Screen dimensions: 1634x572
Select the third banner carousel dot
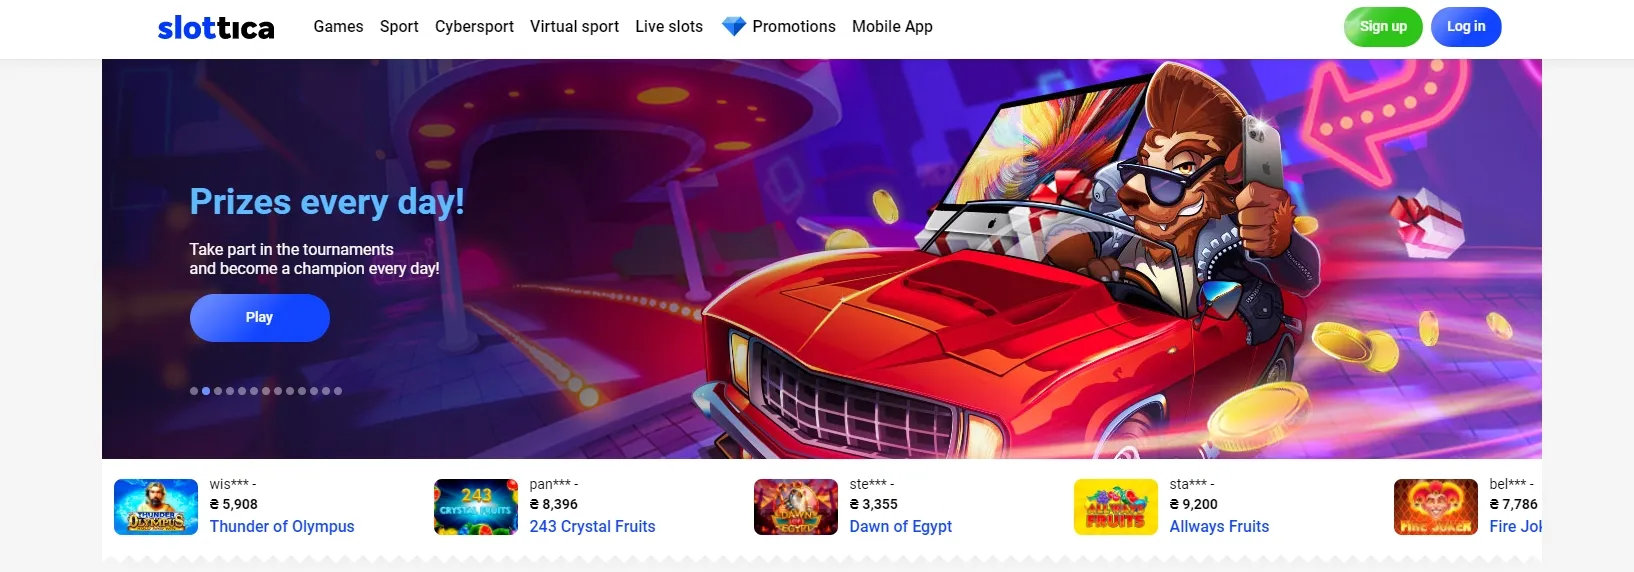(218, 391)
